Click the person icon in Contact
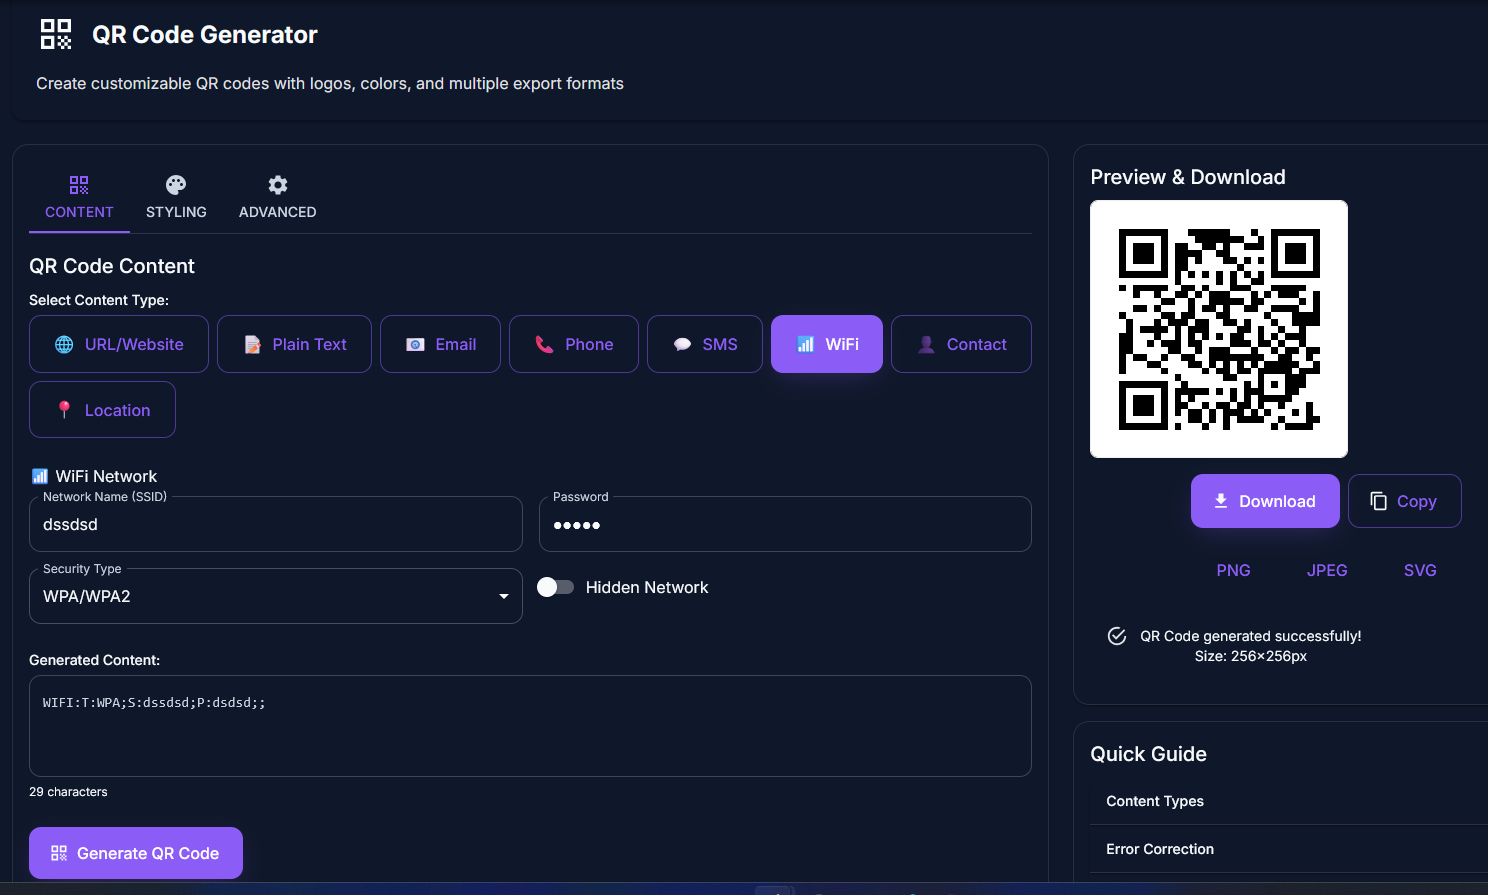Image resolution: width=1488 pixels, height=895 pixels. tap(926, 344)
